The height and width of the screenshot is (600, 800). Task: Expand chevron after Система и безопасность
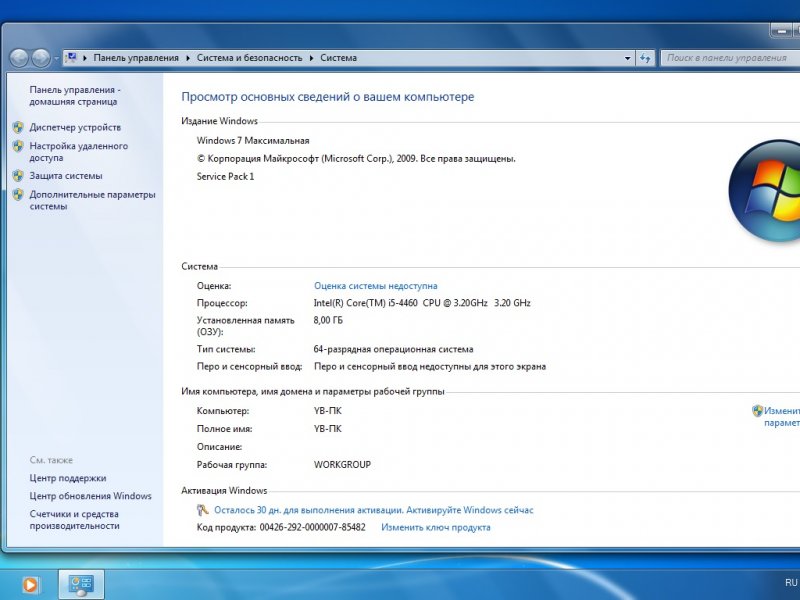click(311, 58)
